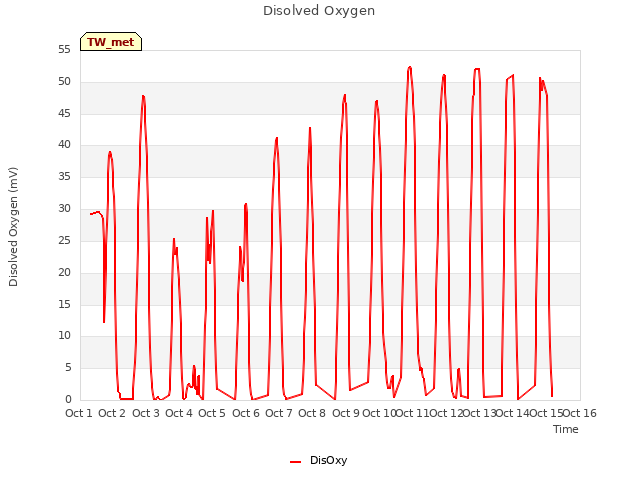Click the 45 y-axis tick label
This screenshot has height=480, width=640.
pyautogui.click(x=64, y=113)
